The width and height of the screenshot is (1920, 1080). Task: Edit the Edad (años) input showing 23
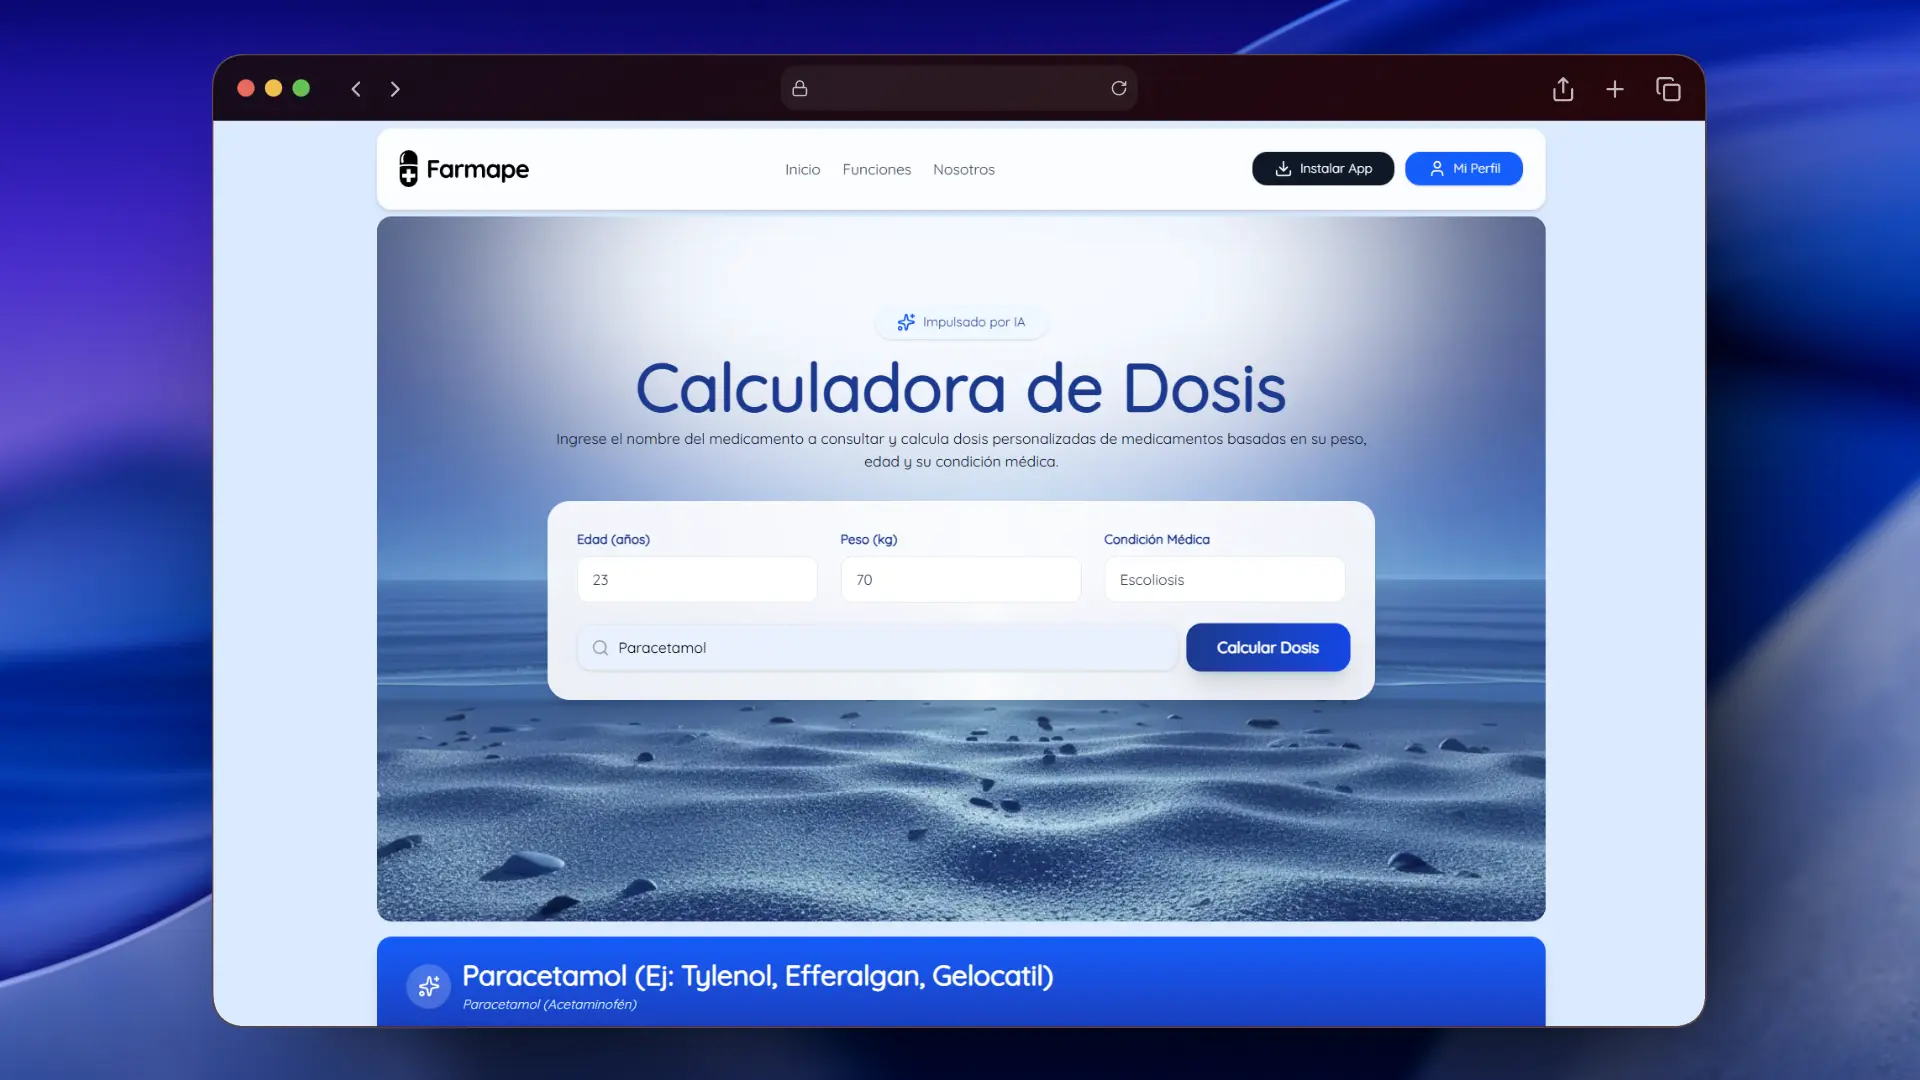[x=696, y=579]
